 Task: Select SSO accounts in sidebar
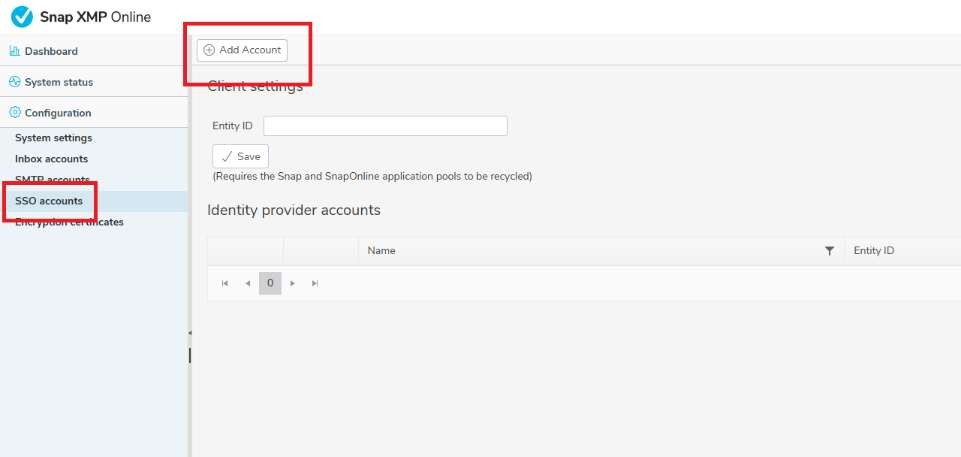pos(49,201)
